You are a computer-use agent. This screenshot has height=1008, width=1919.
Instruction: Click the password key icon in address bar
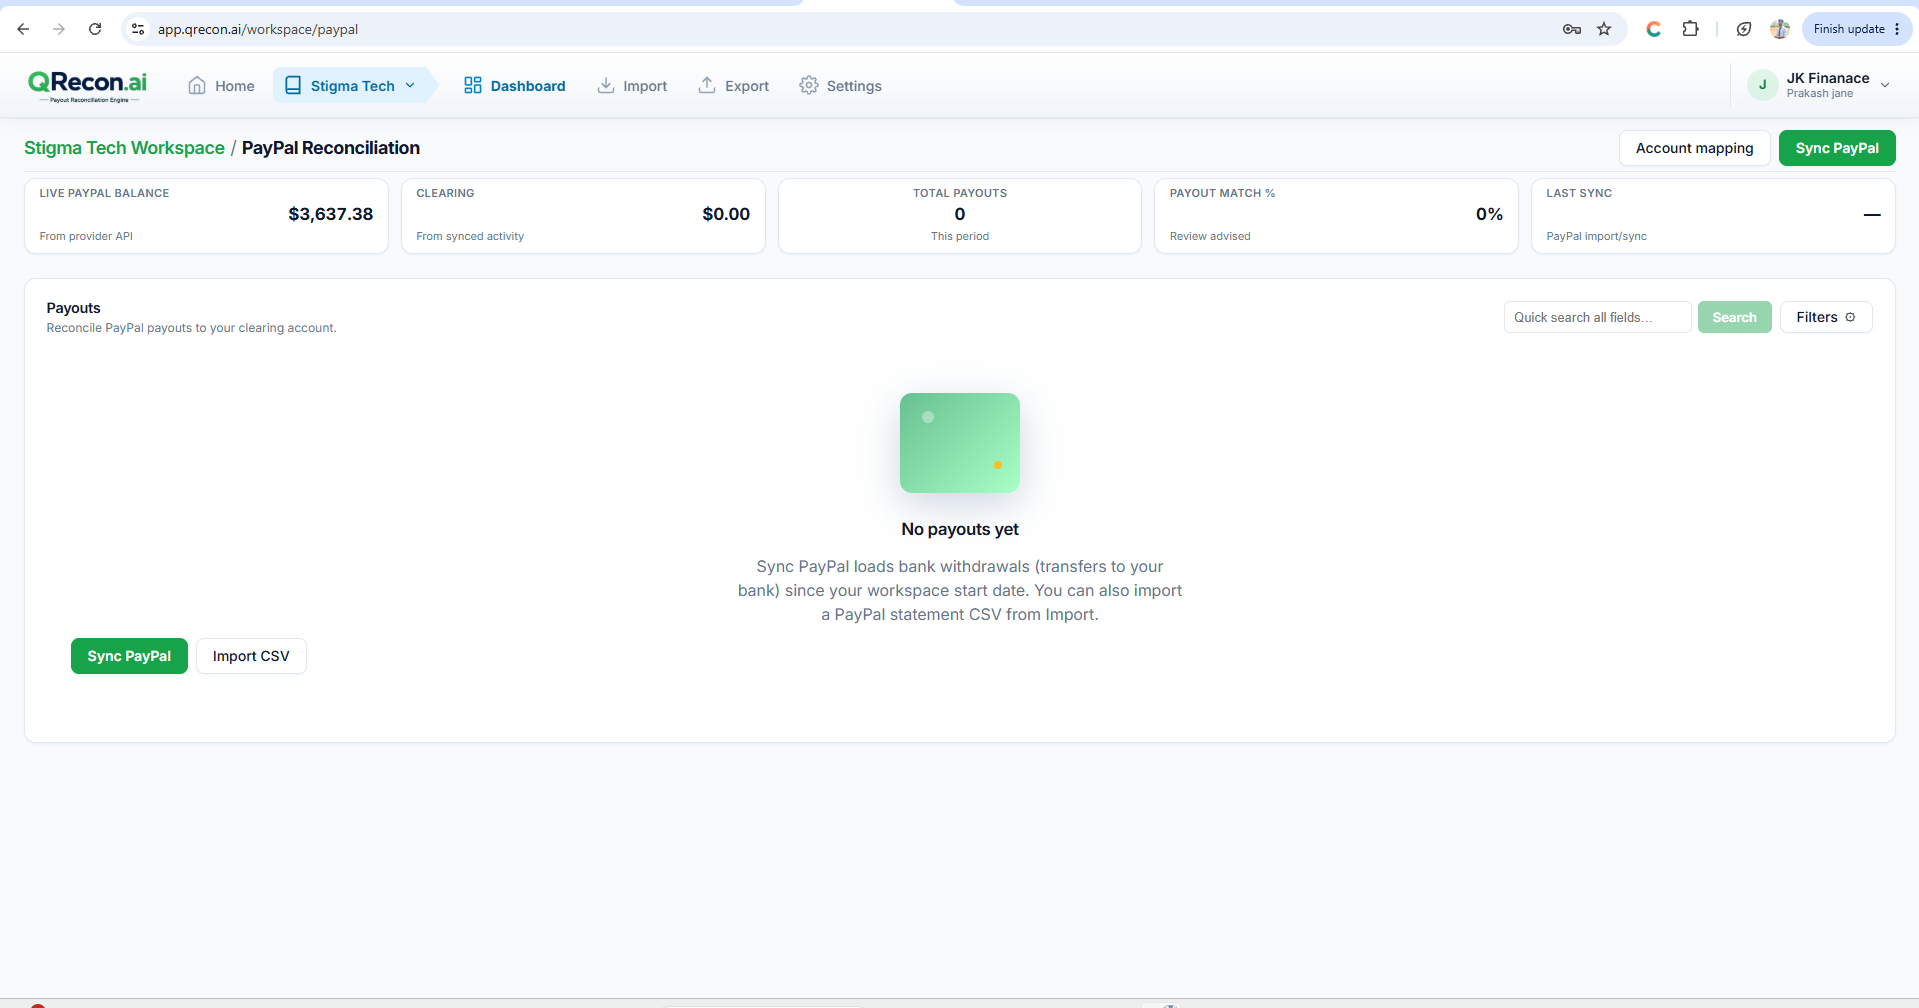[1572, 29]
